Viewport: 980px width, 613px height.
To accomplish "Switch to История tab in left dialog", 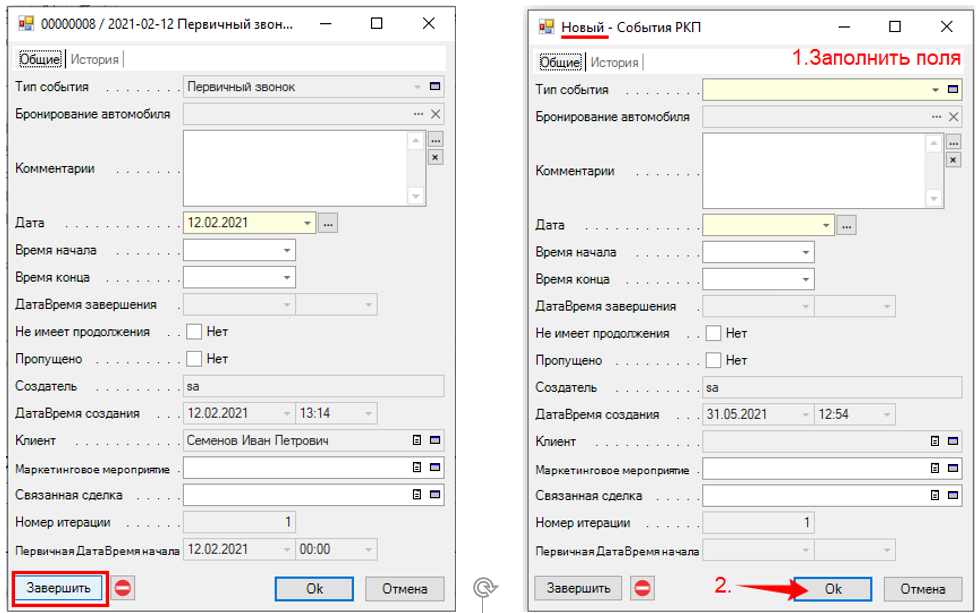I will (95, 60).
